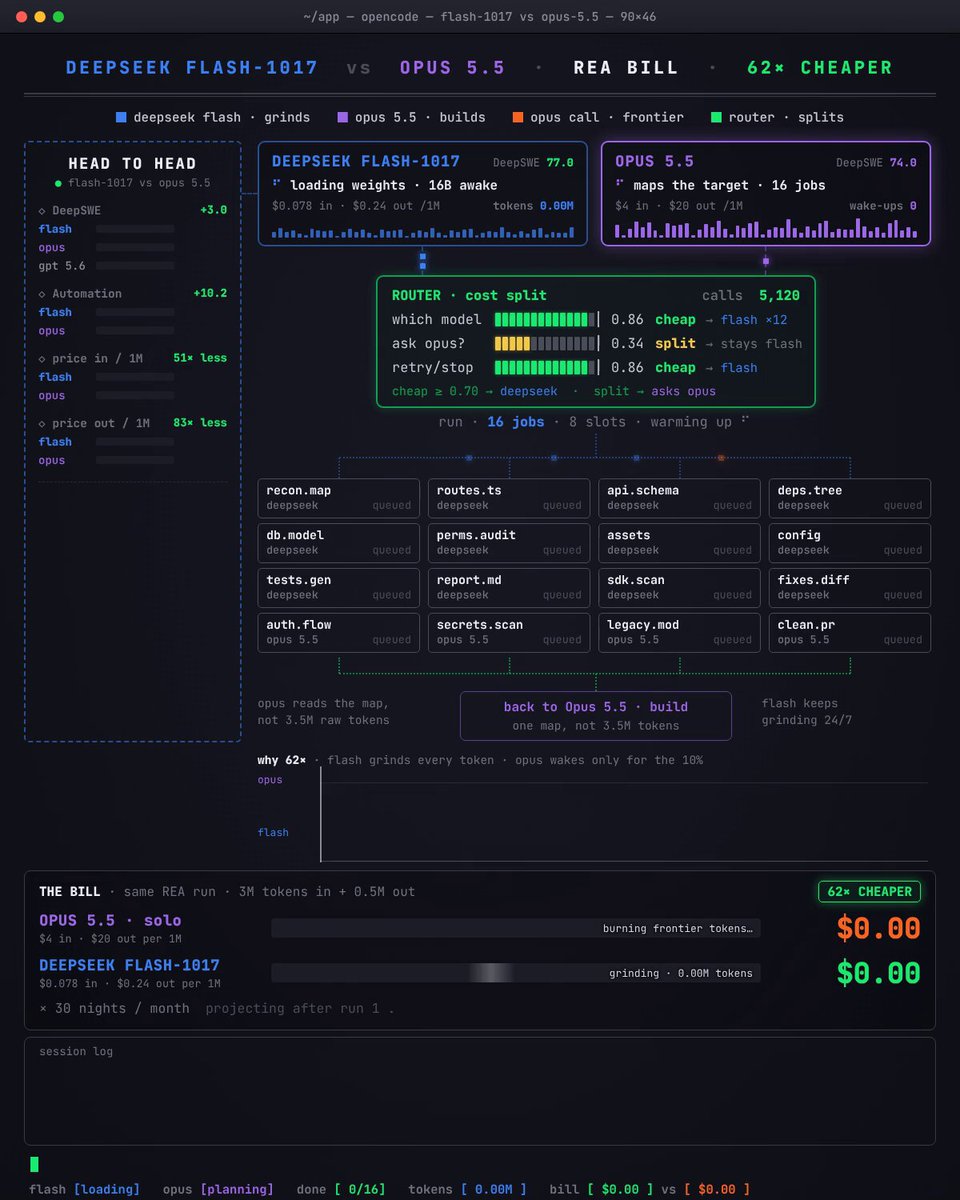960x1200 pixels.
Task: Click the spinner icon before loading weights
Action: 277,184
